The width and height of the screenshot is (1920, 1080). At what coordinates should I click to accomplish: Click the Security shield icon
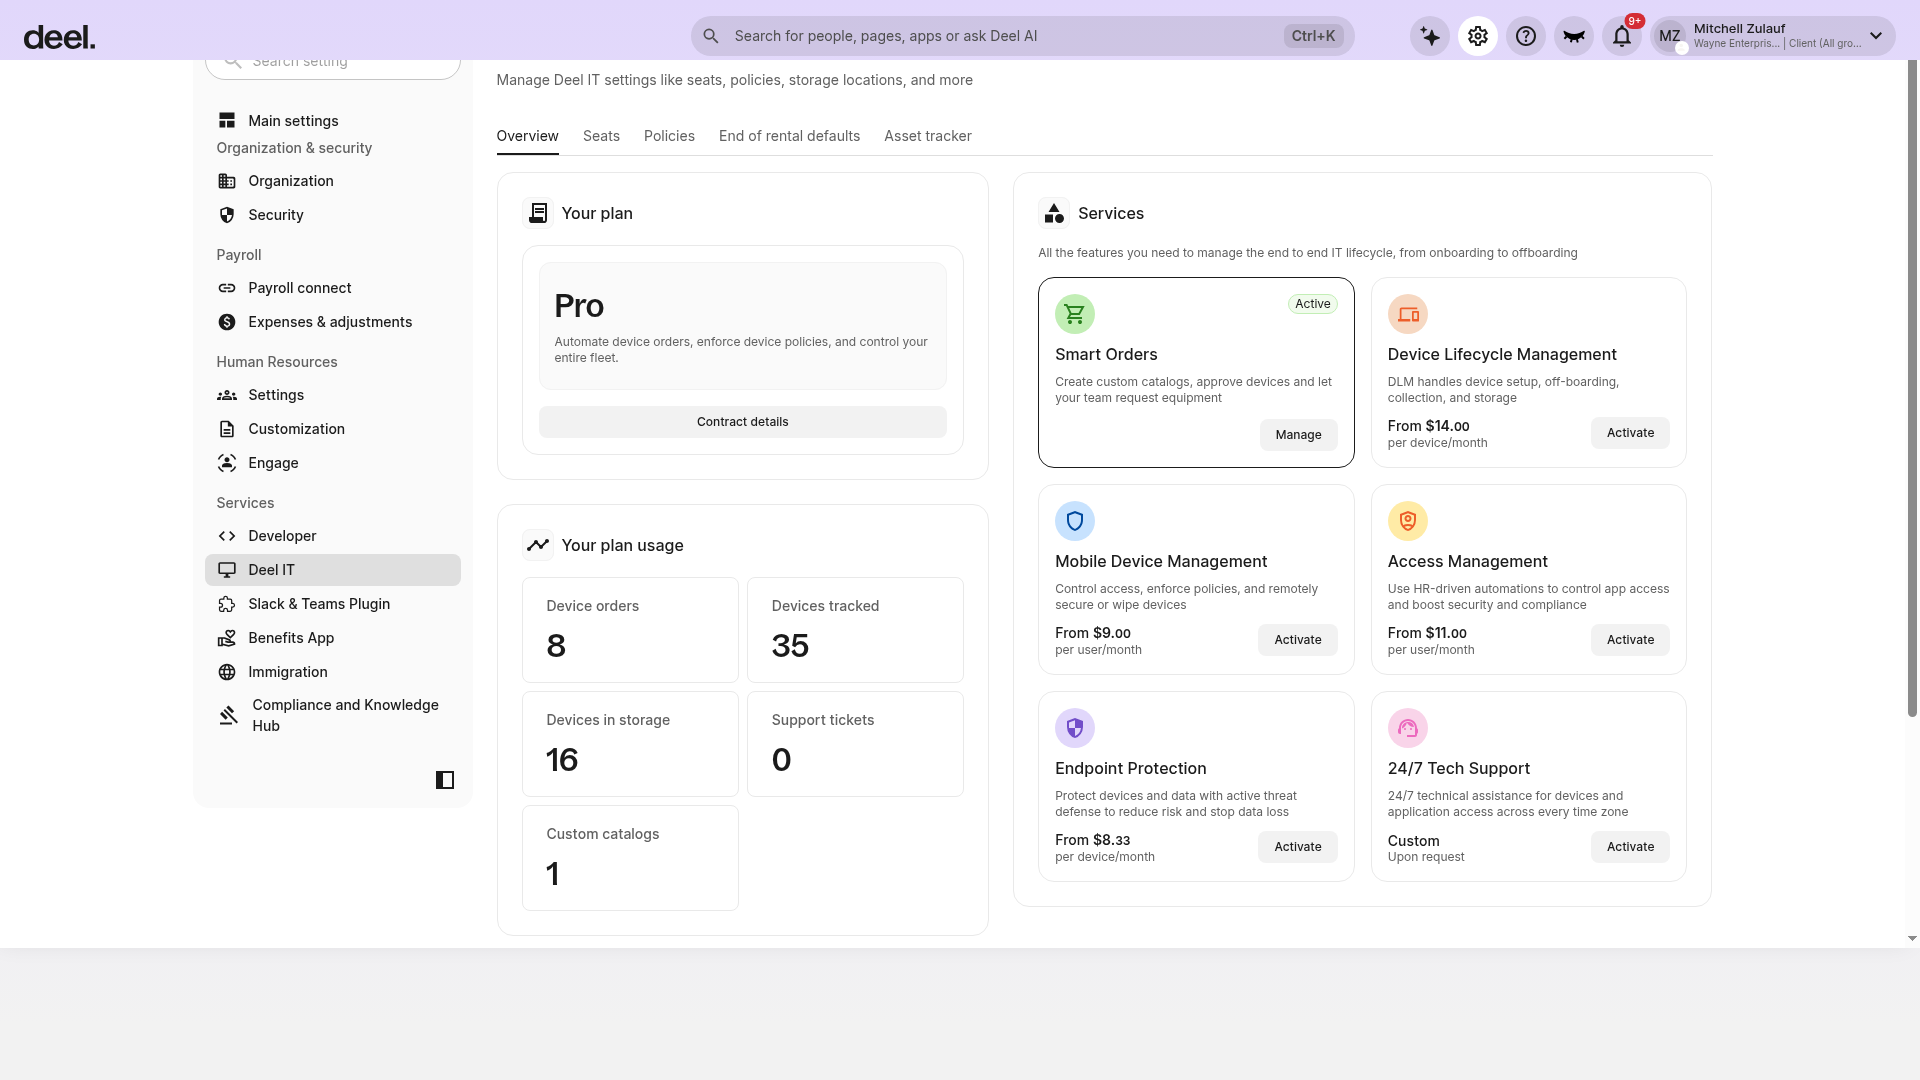tap(227, 215)
